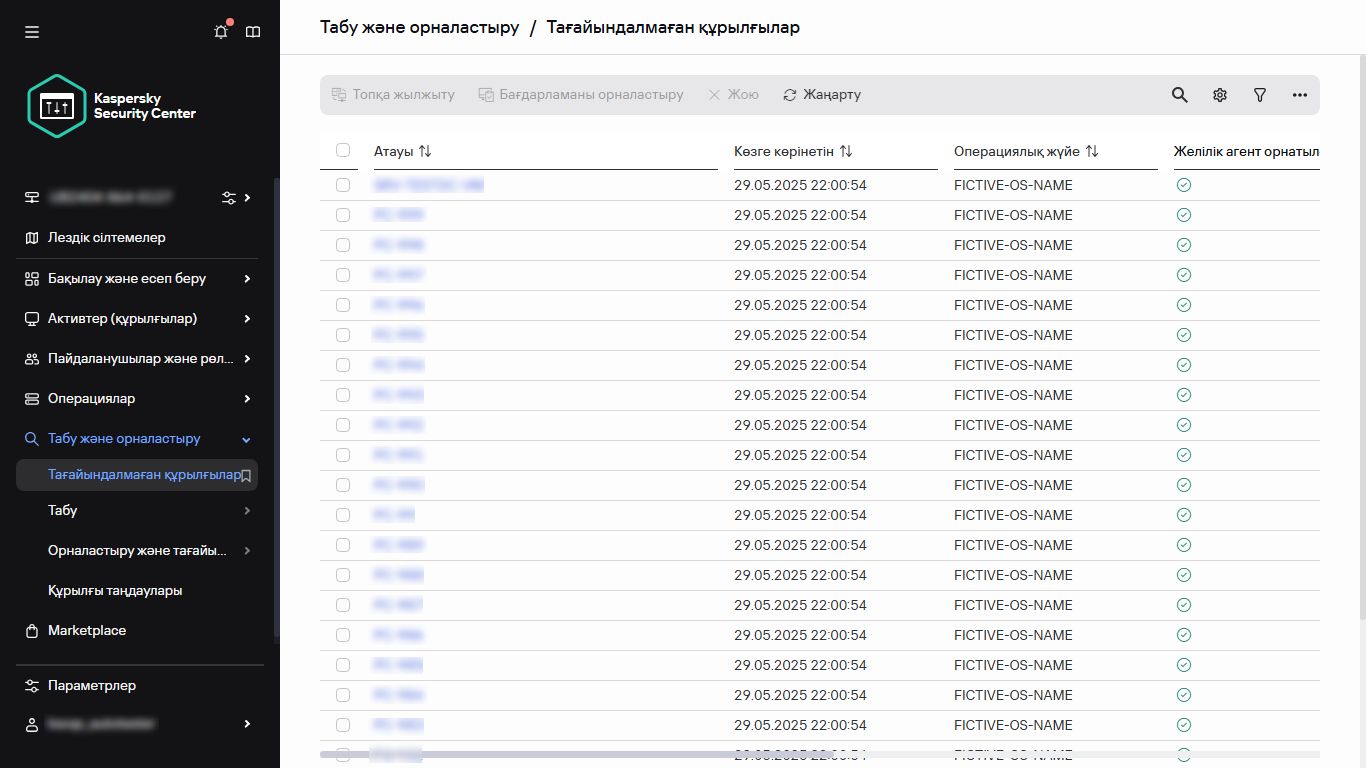Click the Kaspersky Security Center logo
Image resolution: width=1366 pixels, height=768 pixels.
tap(112, 106)
